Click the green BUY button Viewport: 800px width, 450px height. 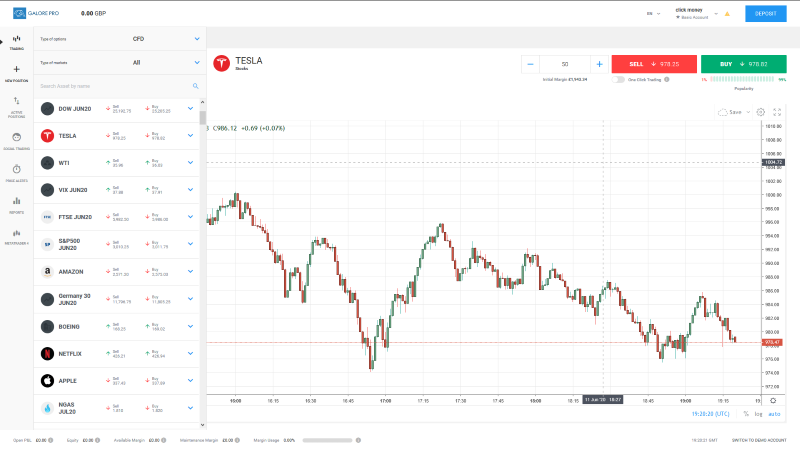(x=743, y=64)
